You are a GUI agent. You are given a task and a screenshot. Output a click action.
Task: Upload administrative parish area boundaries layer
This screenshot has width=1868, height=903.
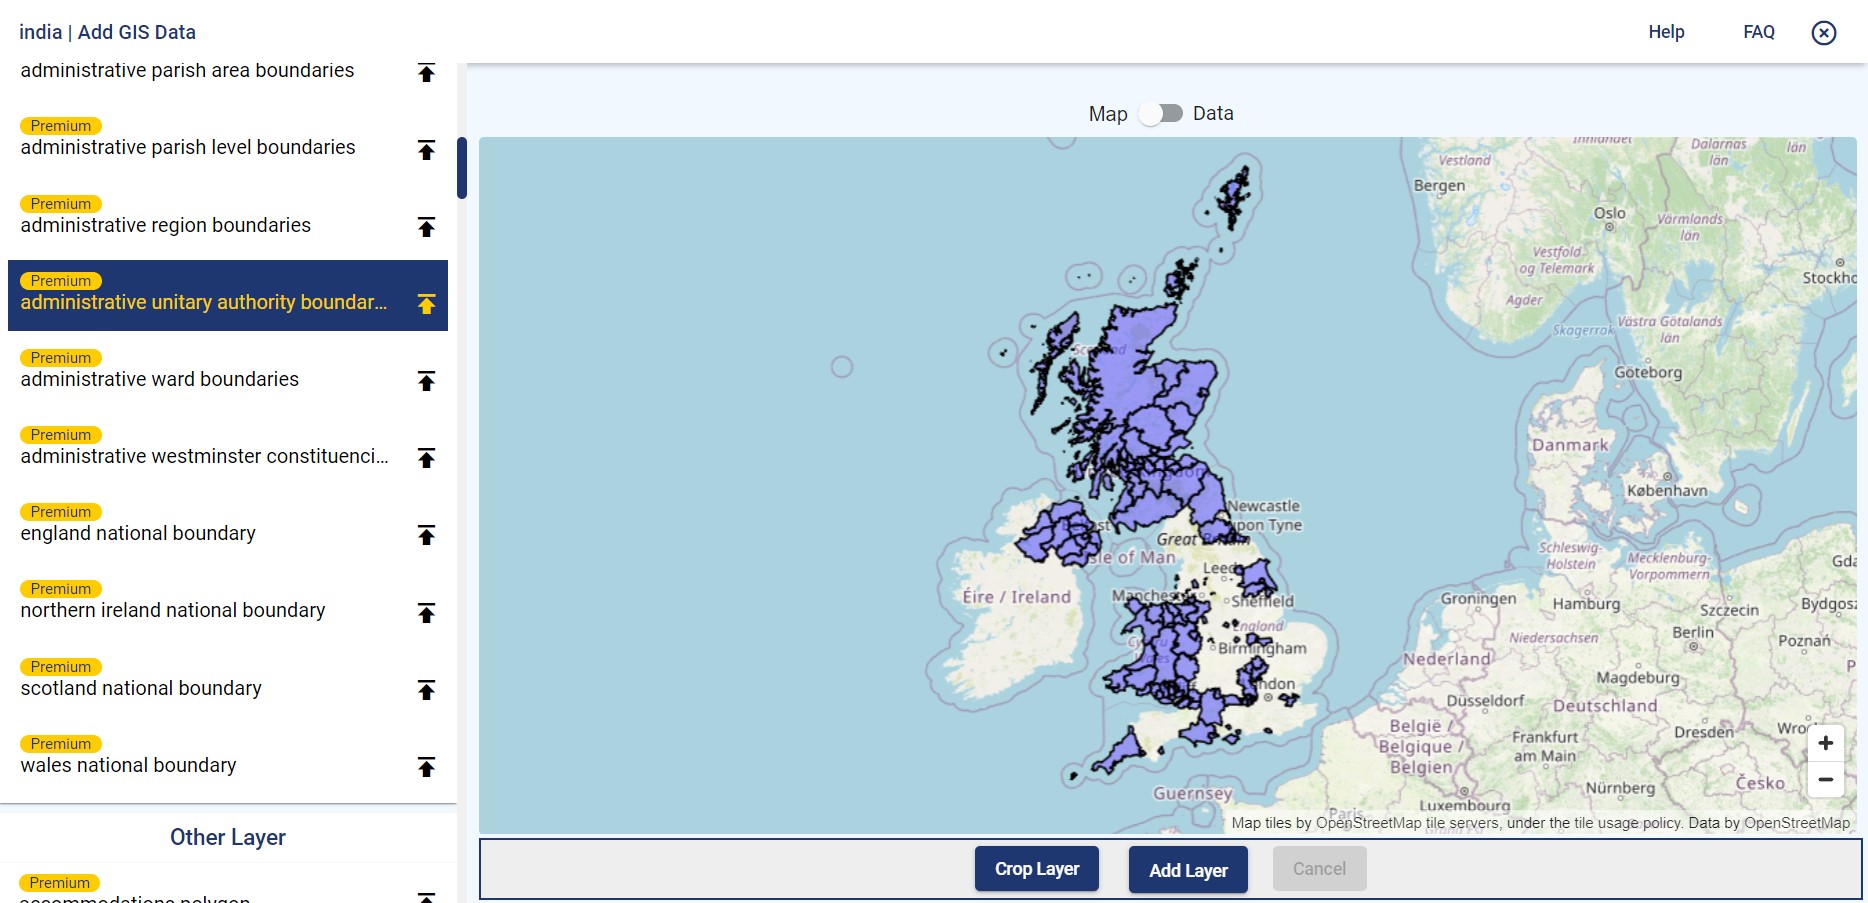(427, 72)
